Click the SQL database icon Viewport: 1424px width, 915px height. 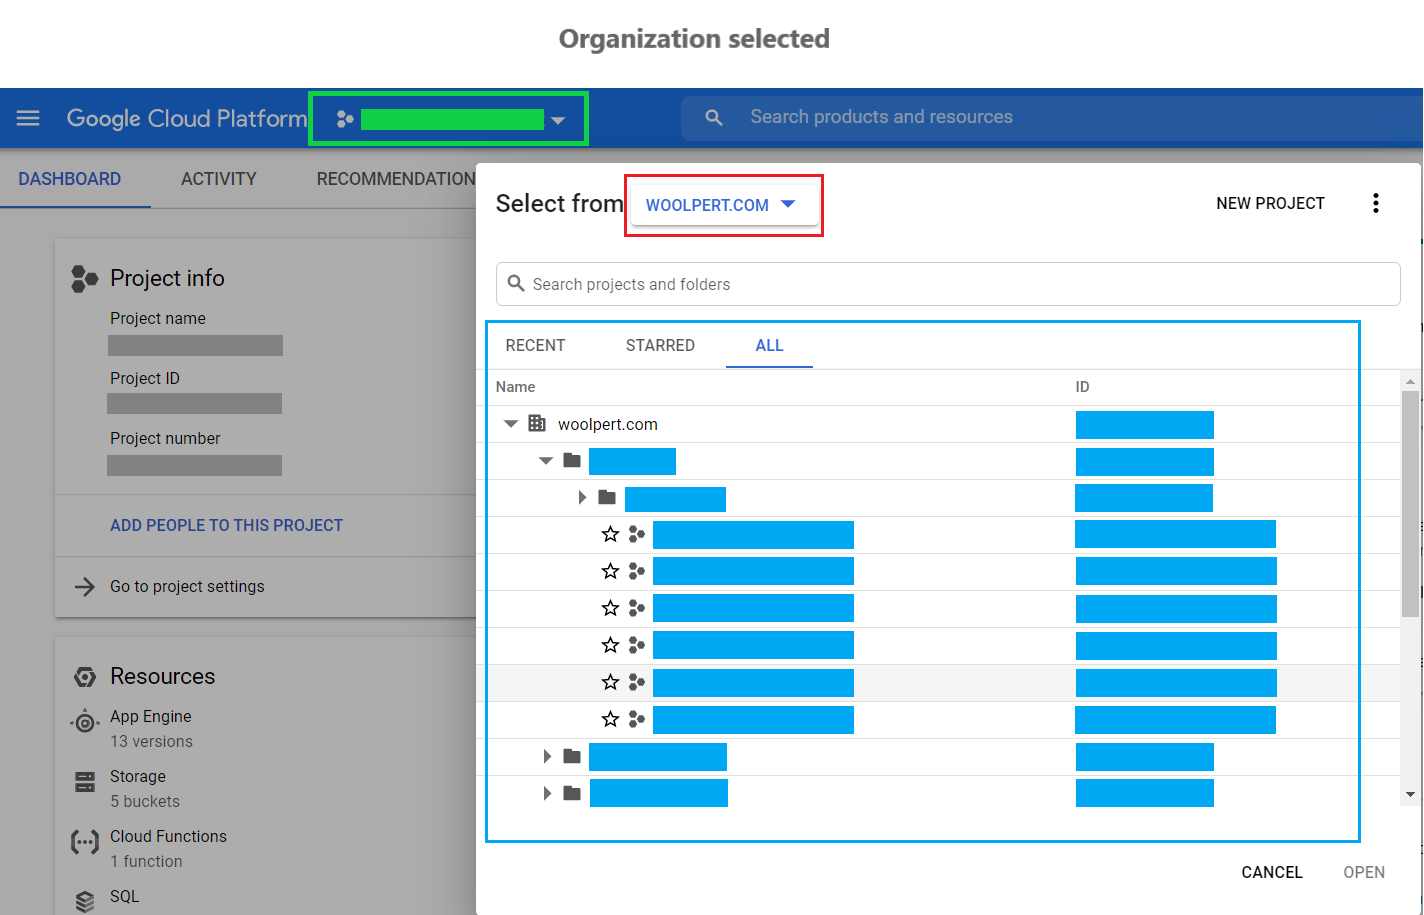click(x=85, y=901)
